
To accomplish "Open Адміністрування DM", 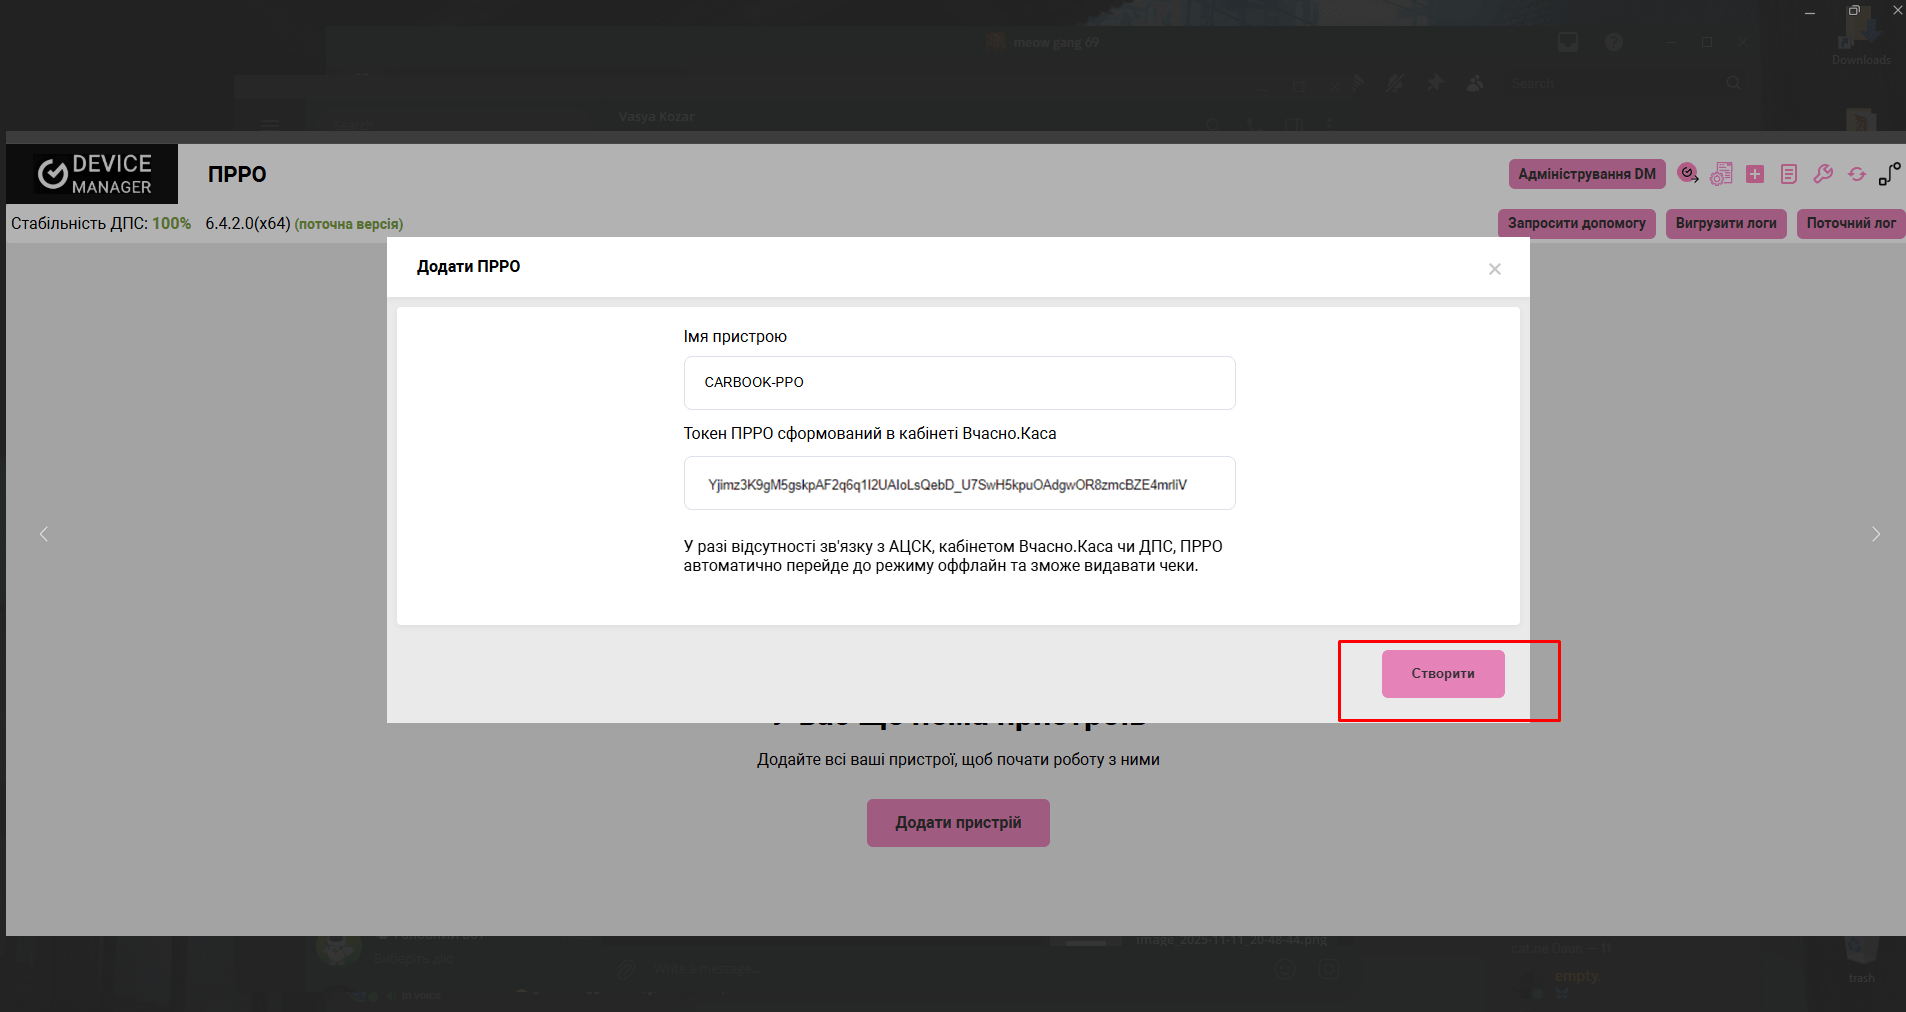I will click(1586, 174).
